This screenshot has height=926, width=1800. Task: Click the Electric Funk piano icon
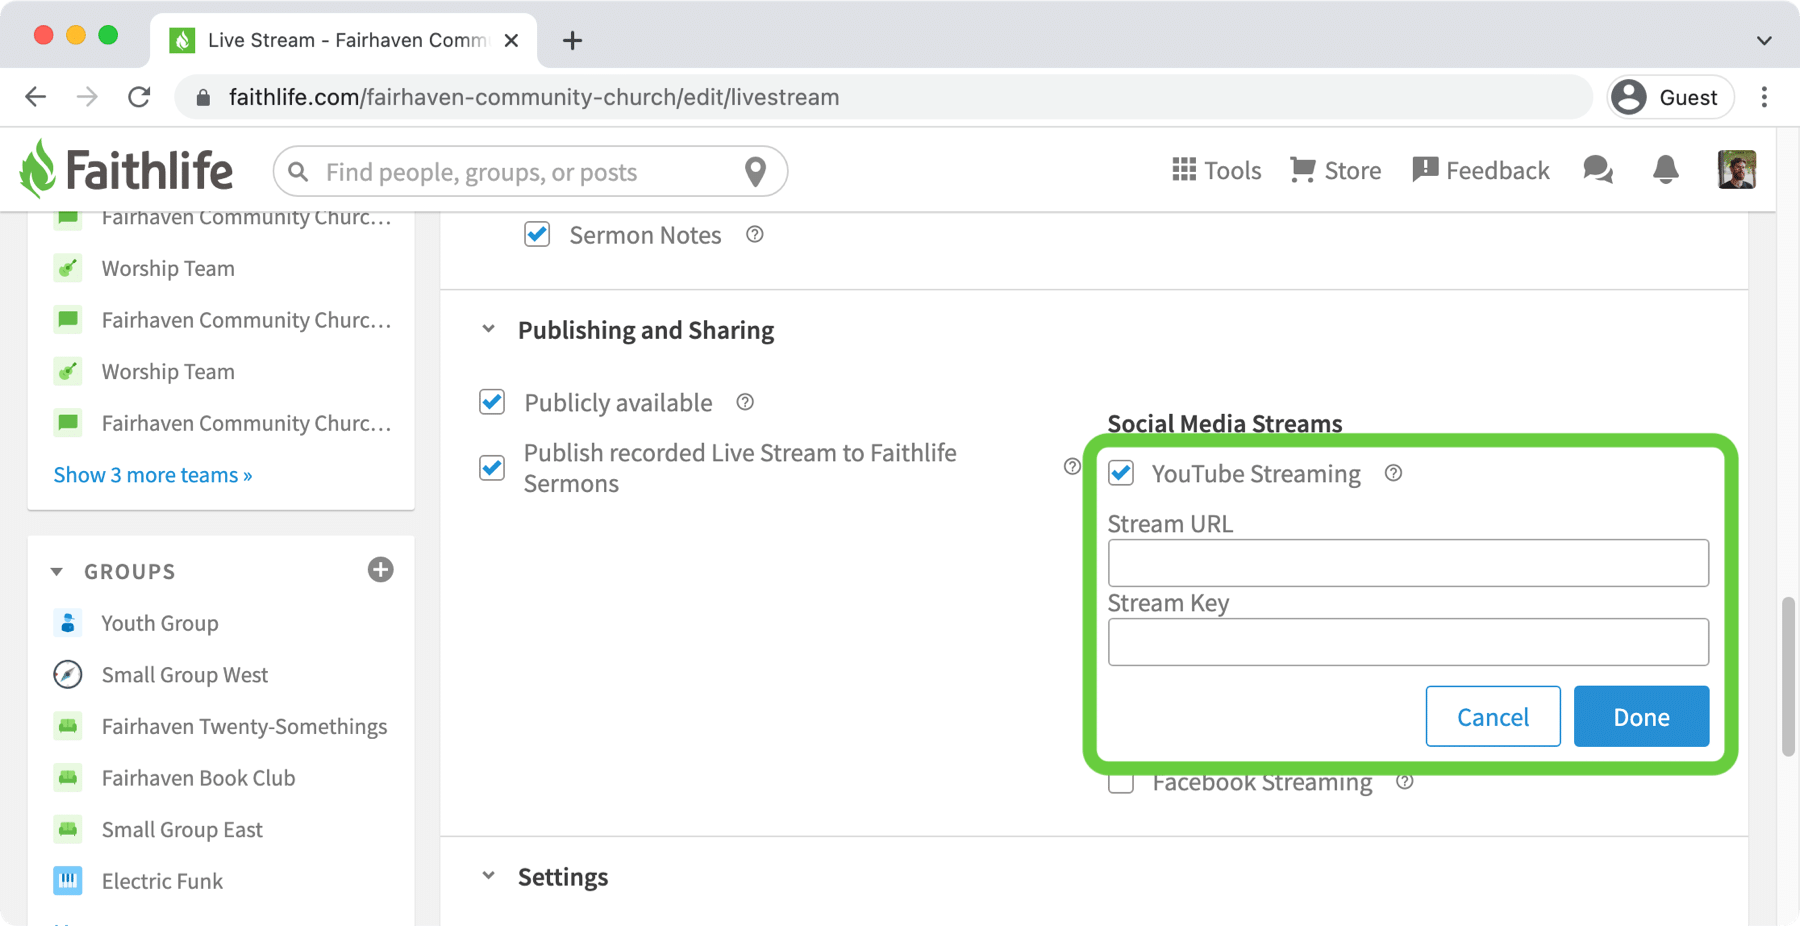pyautogui.click(x=68, y=881)
